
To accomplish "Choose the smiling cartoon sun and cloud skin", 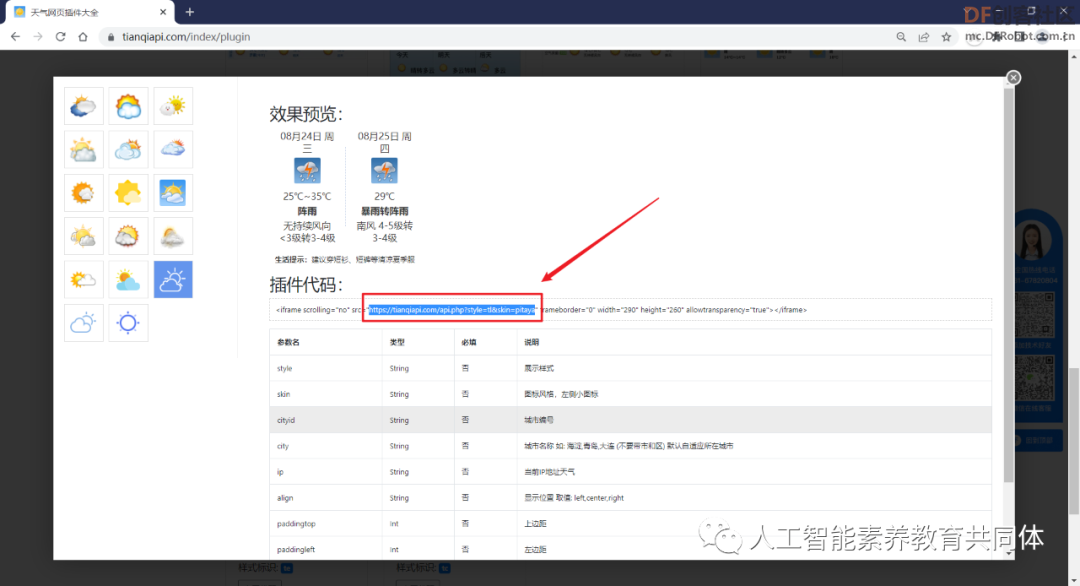I will 173,106.
